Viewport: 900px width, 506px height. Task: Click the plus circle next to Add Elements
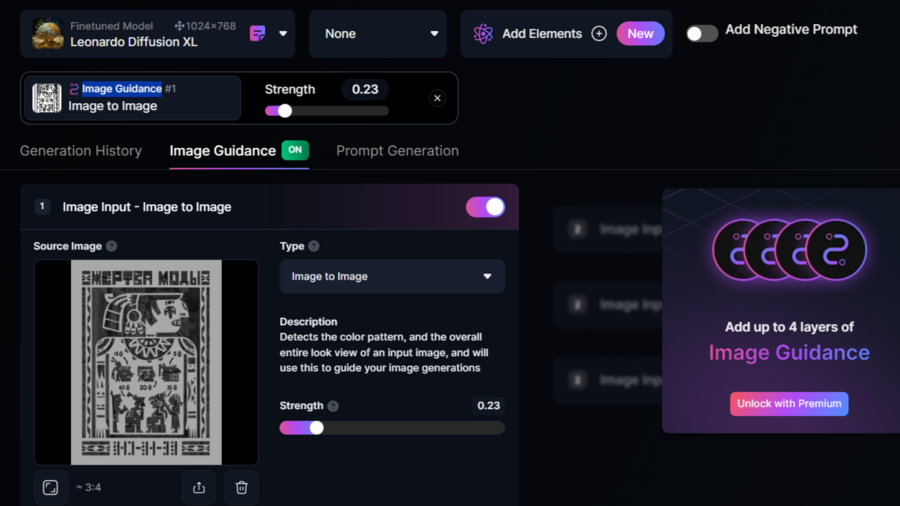(599, 34)
